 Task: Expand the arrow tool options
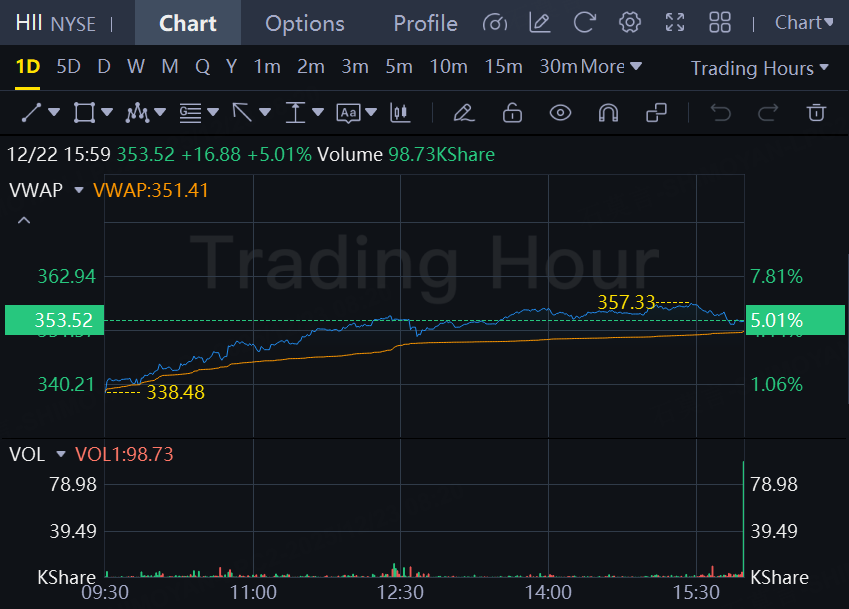[x=265, y=113]
